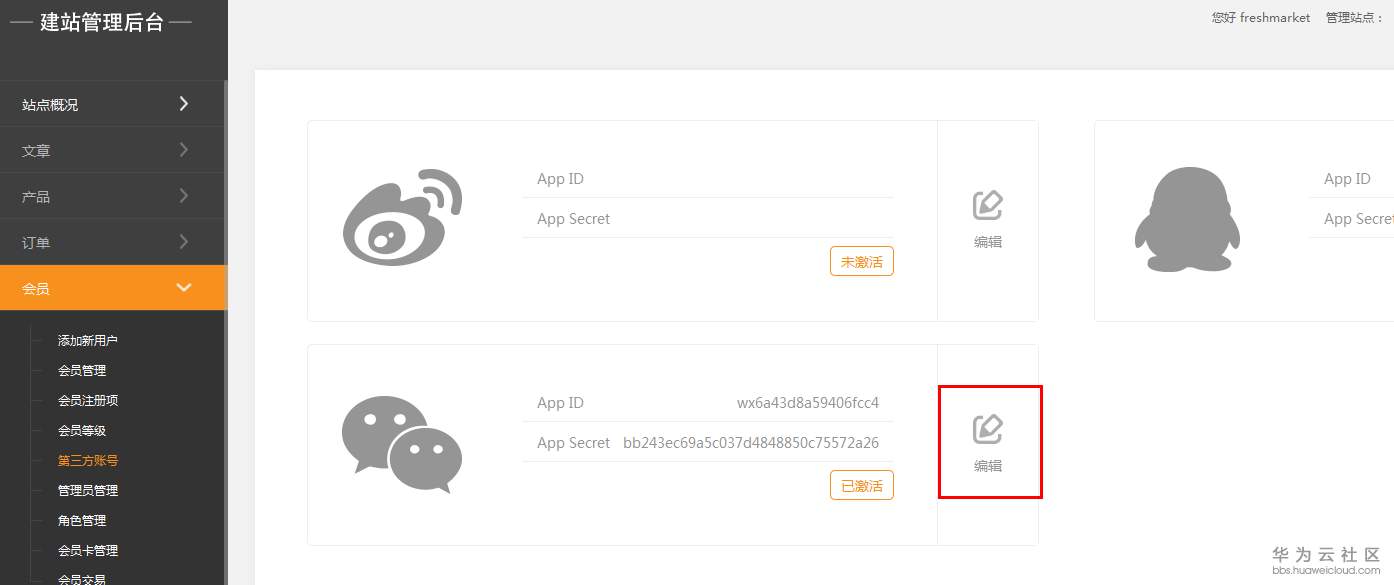Viewport: 1394px width, 585px height.
Task: Expand the 订单 chevron arrow
Action: click(184, 242)
